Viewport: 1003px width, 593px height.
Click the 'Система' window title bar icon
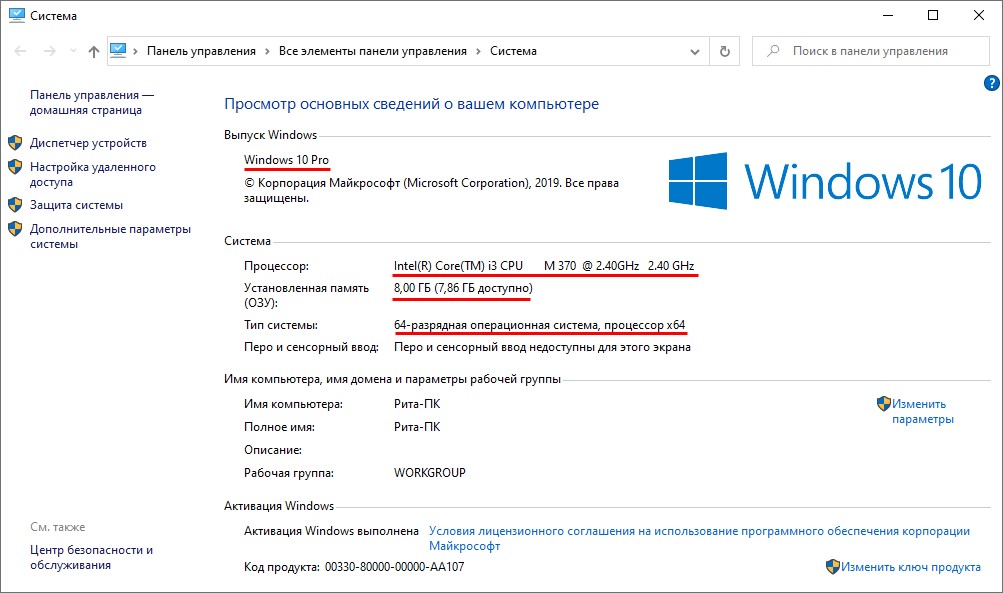17,15
